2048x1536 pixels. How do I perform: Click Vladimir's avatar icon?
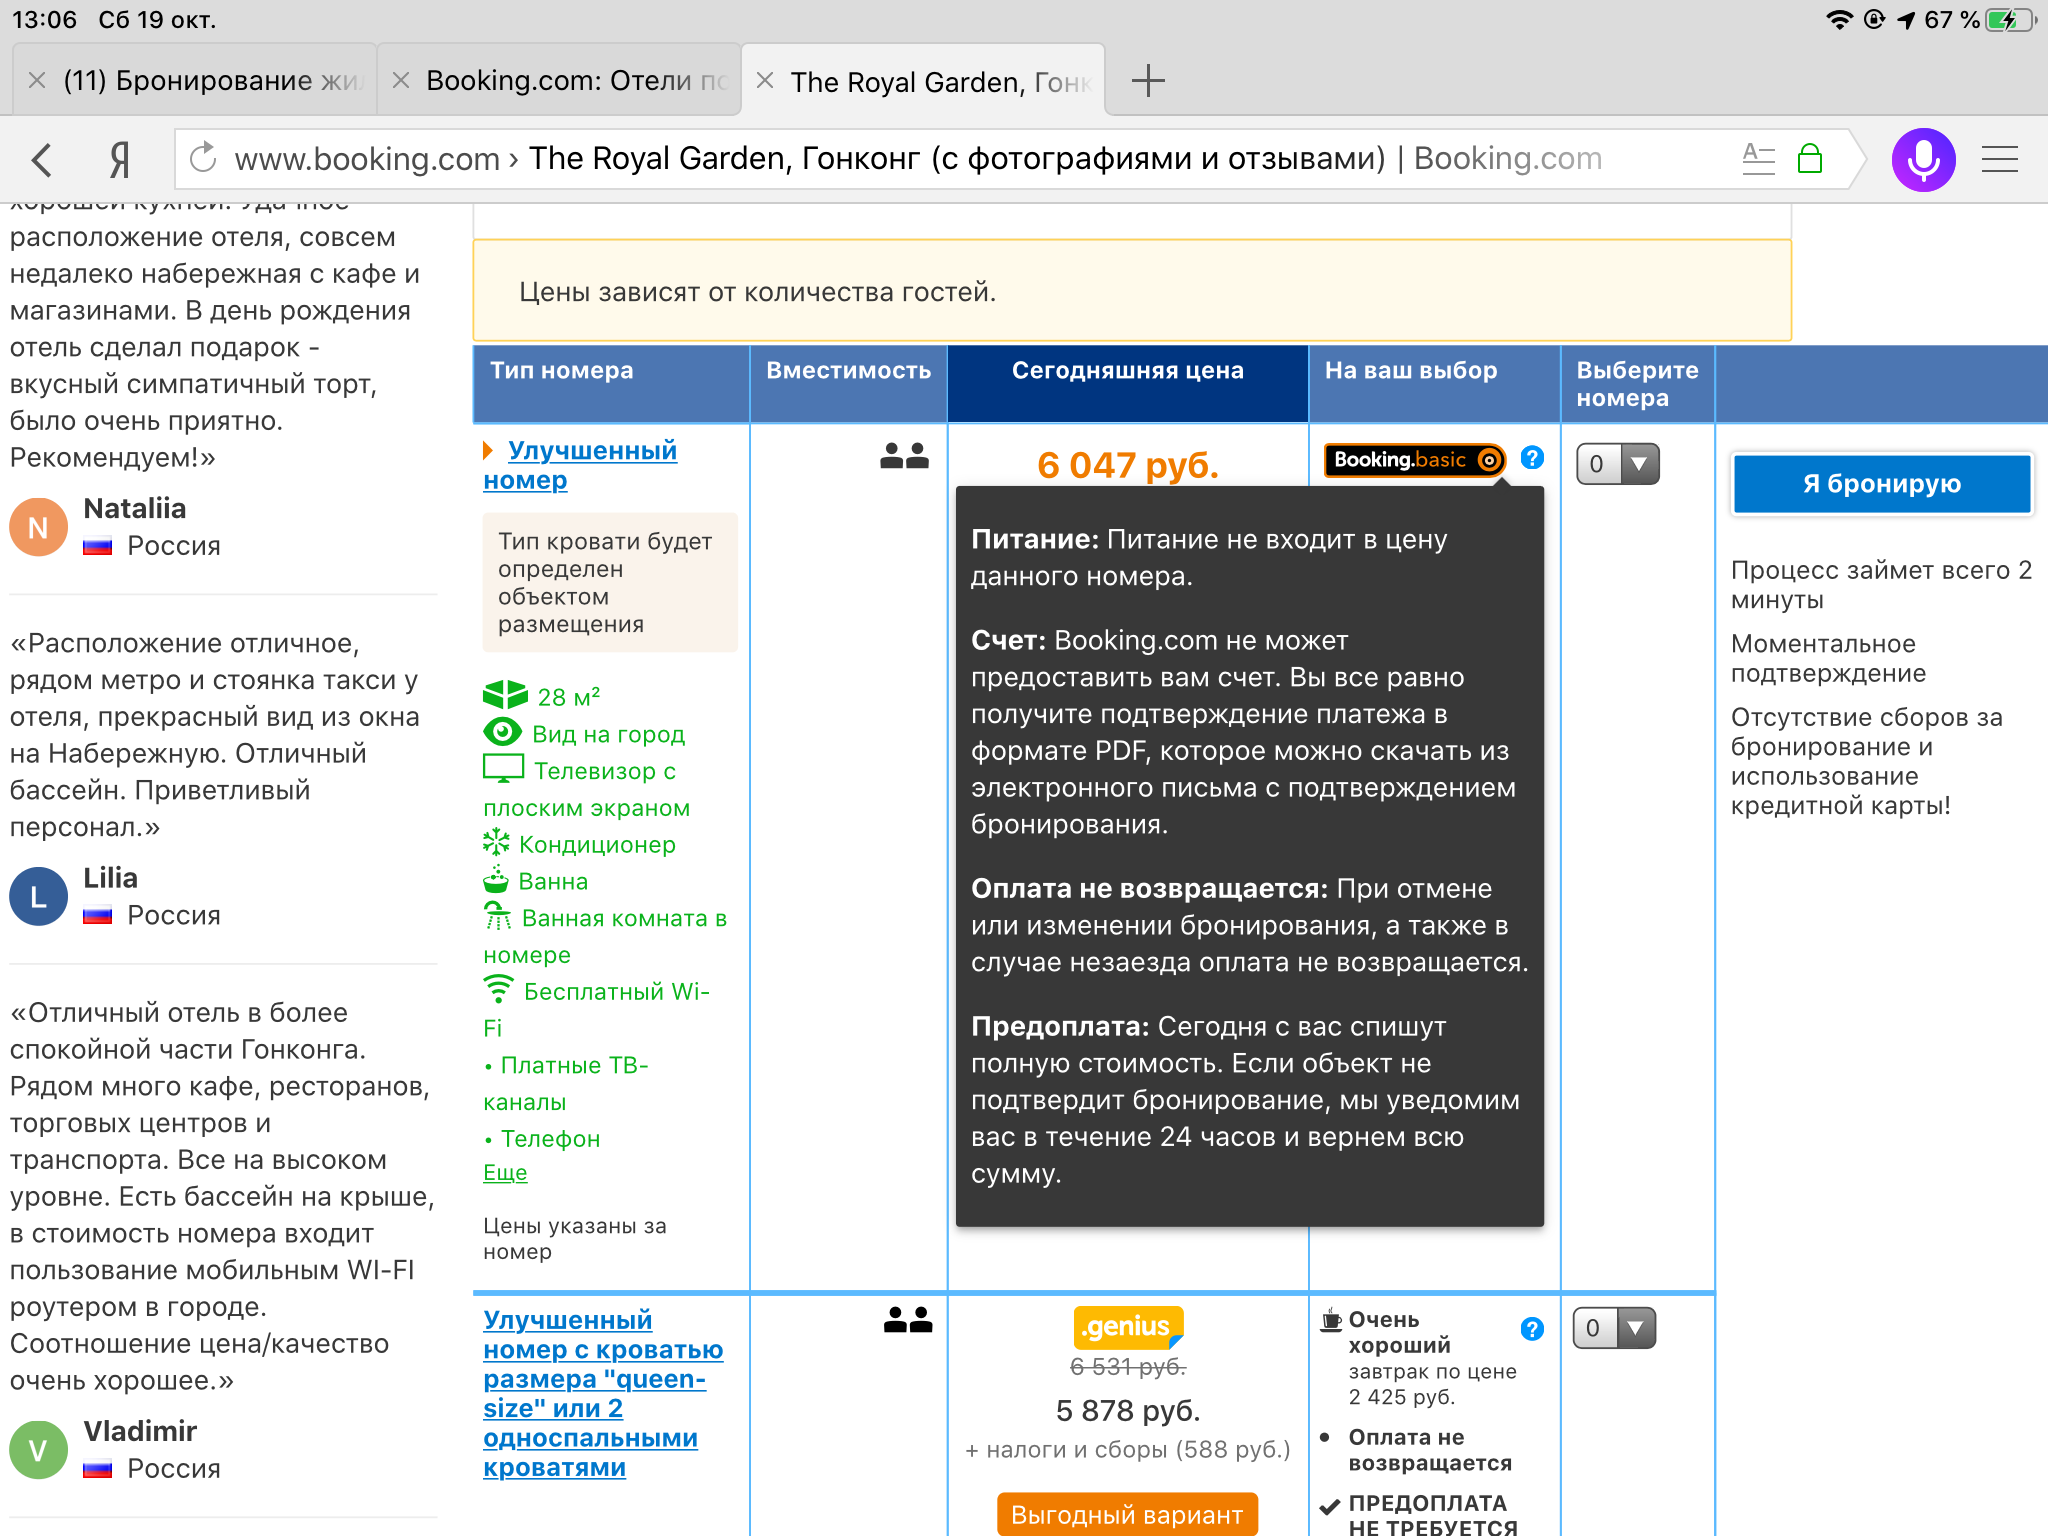click(38, 1450)
